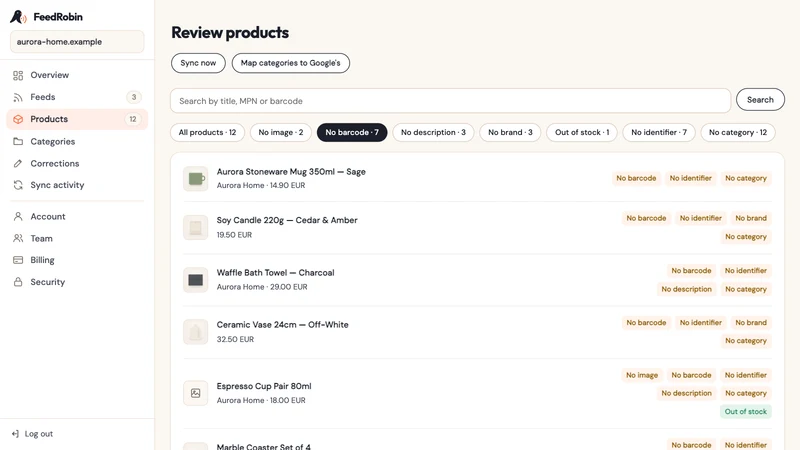Viewport: 800px width, 450px height.
Task: Open Ceramic Vase product thumbnail
Action: click(x=195, y=332)
